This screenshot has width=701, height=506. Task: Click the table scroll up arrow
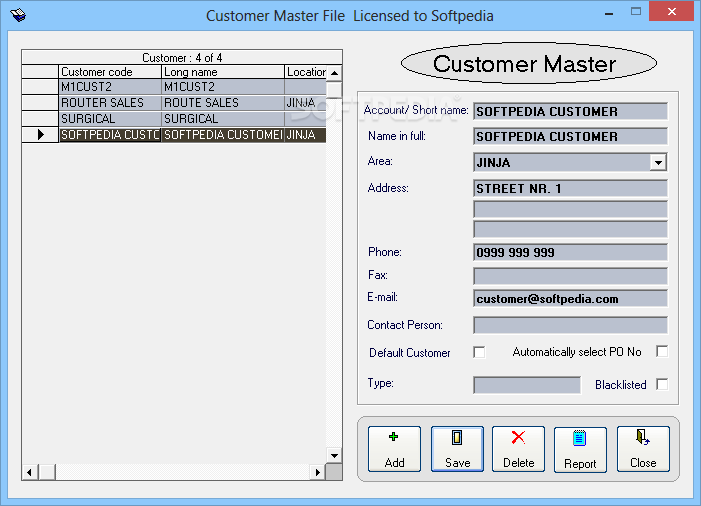334,73
